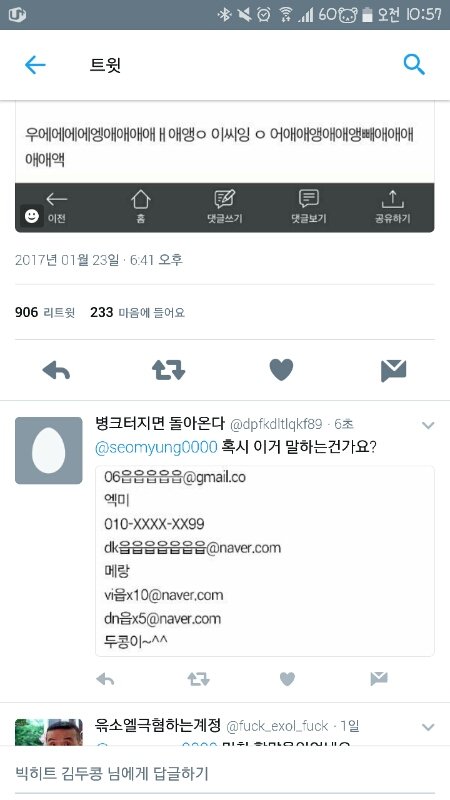
Task: Like the 병크터지면 돌아온다 reply
Action: [x=287, y=679]
